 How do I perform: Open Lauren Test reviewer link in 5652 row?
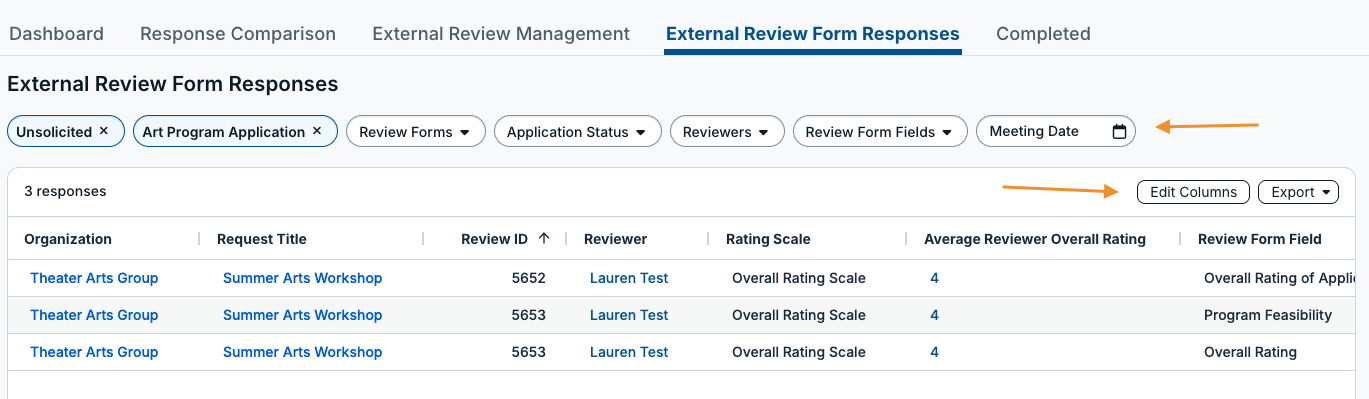[x=629, y=278]
